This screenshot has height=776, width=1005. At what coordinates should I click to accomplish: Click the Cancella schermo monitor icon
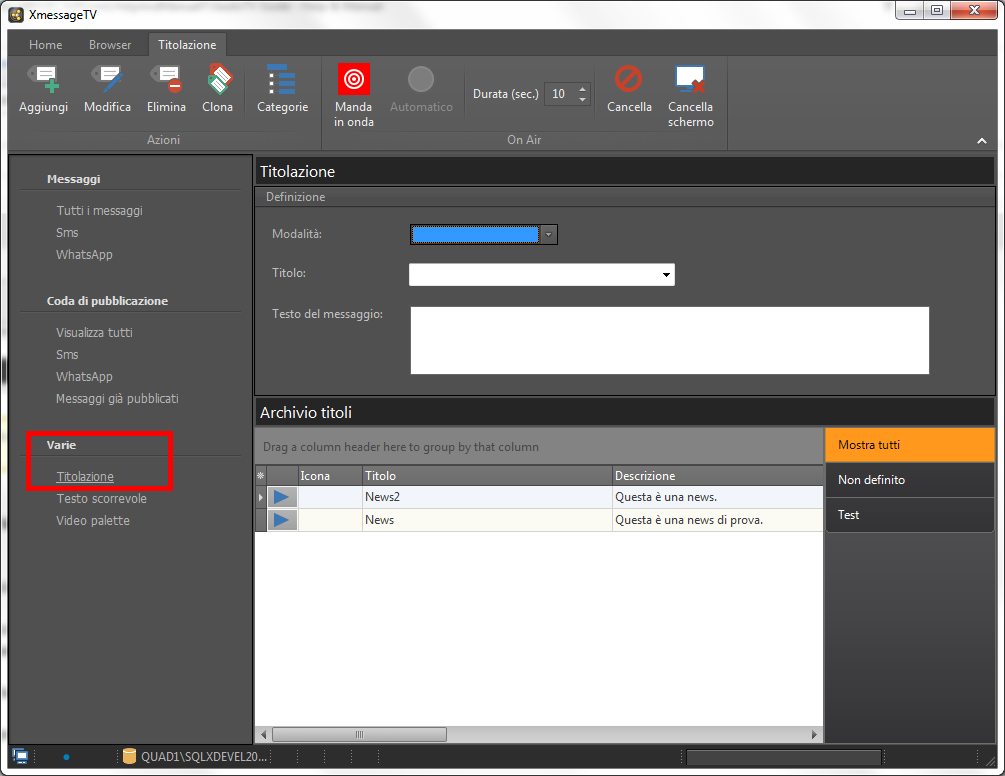[690, 79]
